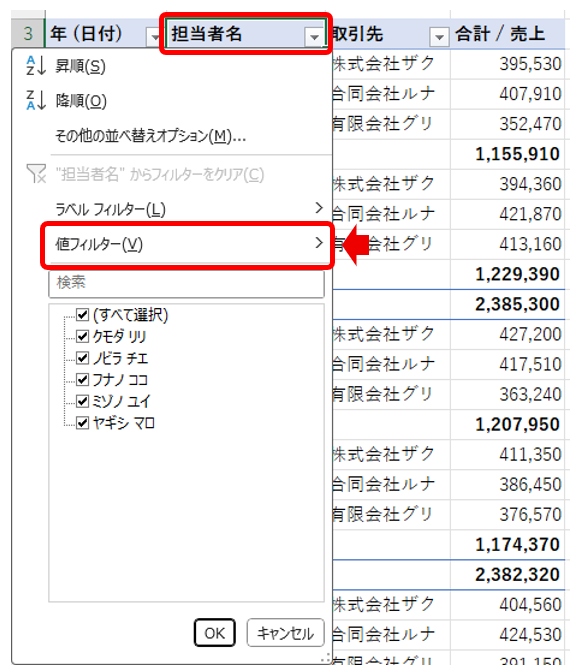Uncheck the クモダ リリ checkbox
Image resolution: width=570 pixels, height=669 pixels.
82,337
